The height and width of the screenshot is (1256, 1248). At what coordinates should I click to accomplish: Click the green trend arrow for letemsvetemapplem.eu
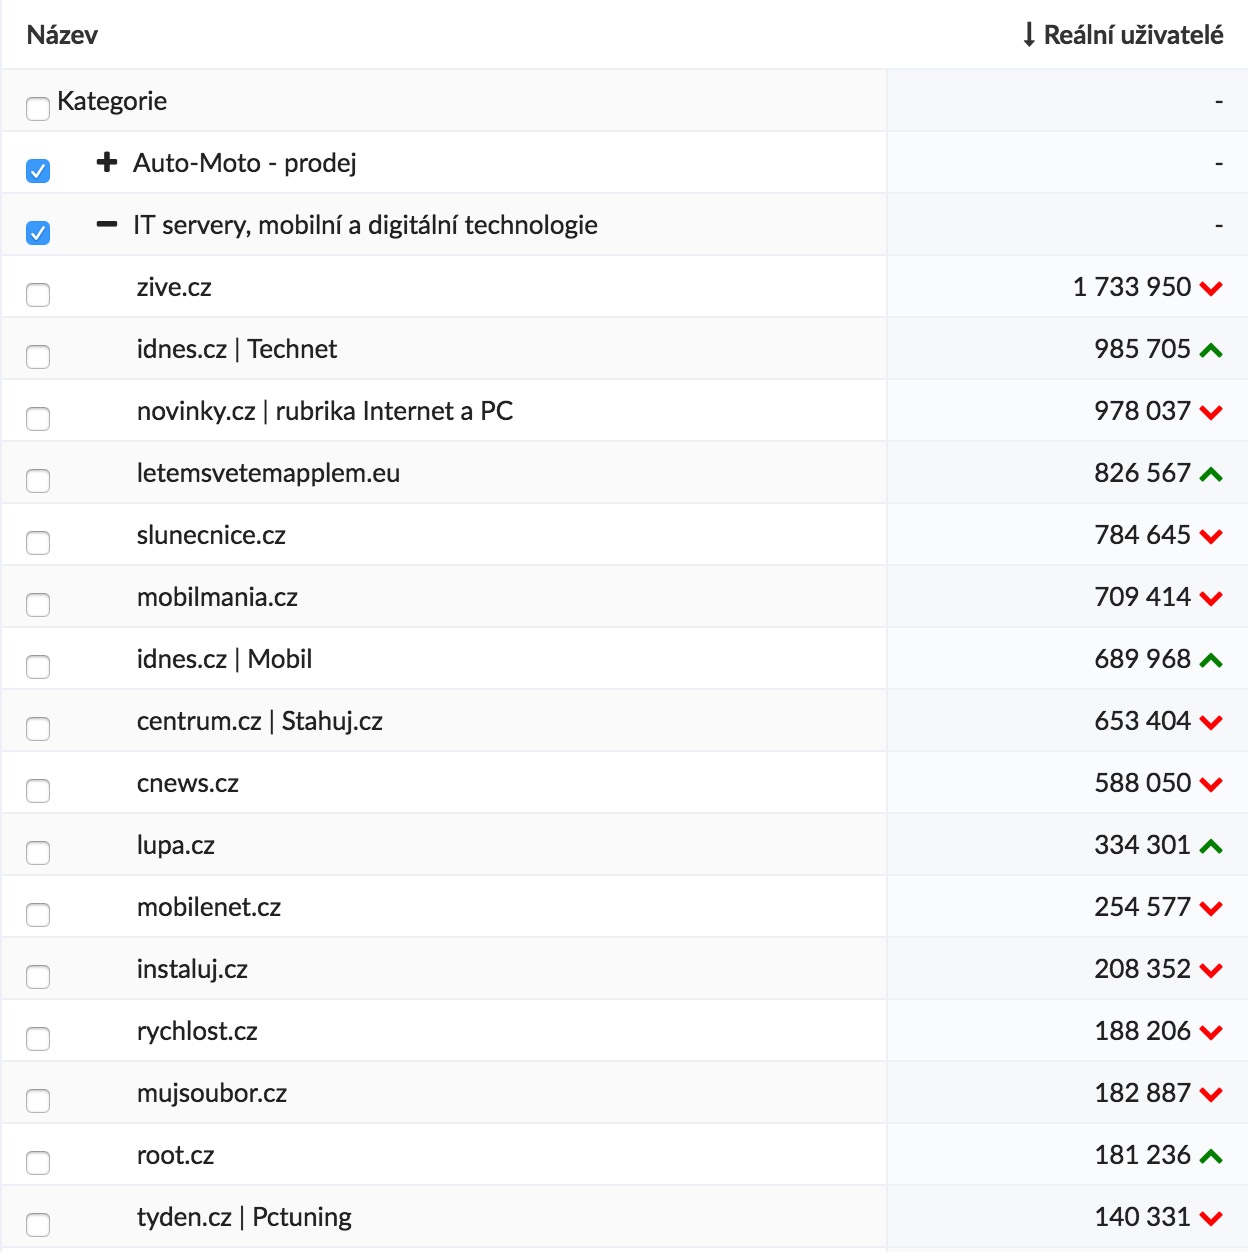(x=1211, y=474)
